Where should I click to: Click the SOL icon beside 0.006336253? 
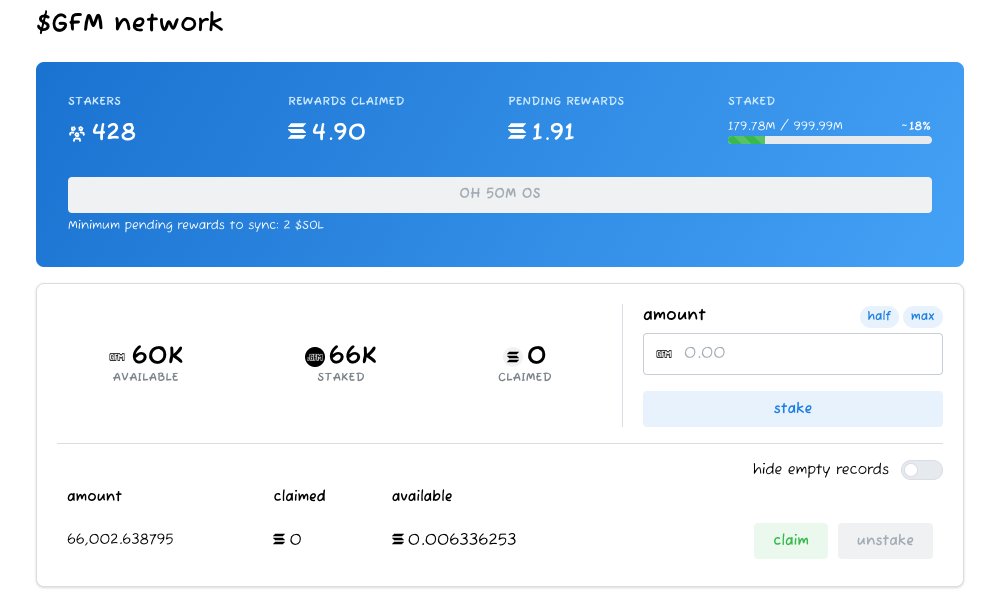click(398, 539)
